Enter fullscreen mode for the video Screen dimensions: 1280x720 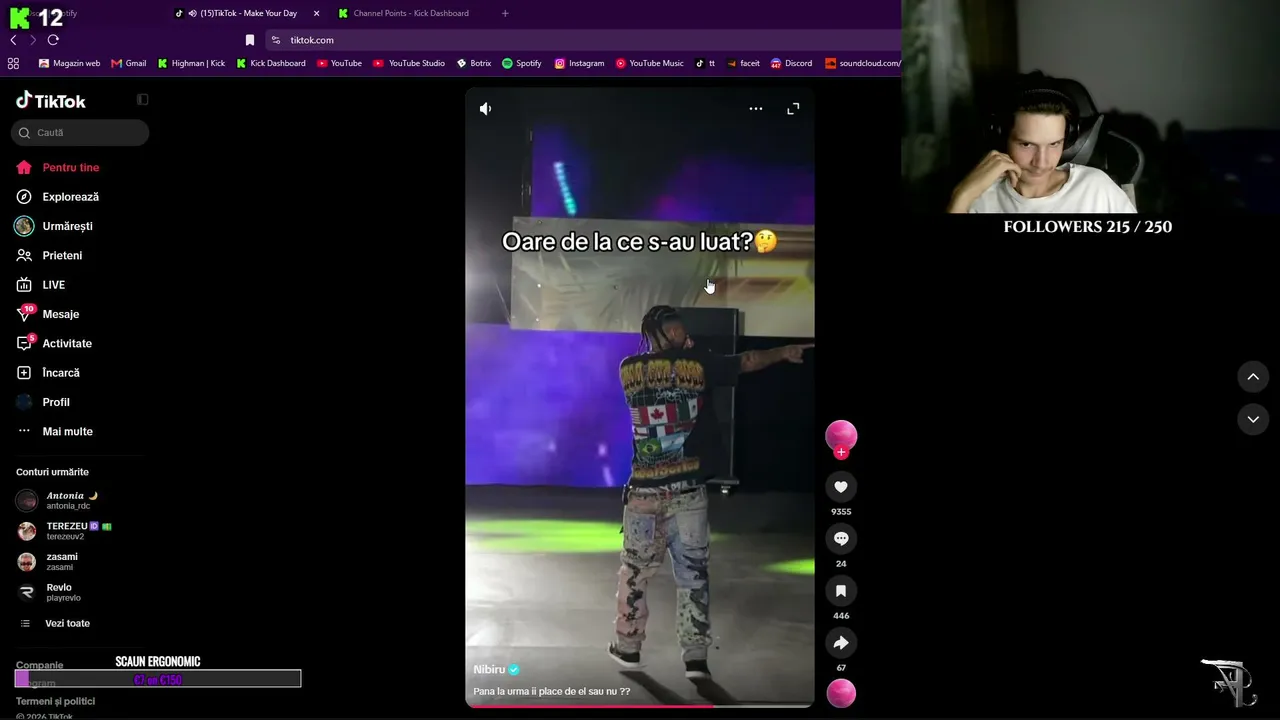793,109
